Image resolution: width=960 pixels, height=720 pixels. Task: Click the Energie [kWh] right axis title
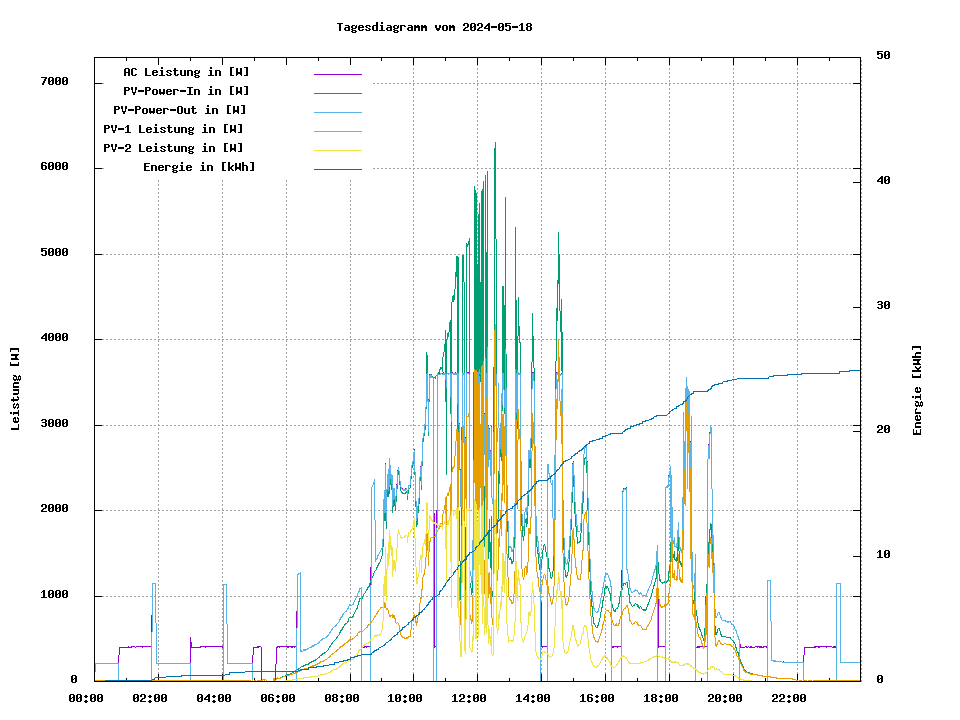click(x=917, y=390)
